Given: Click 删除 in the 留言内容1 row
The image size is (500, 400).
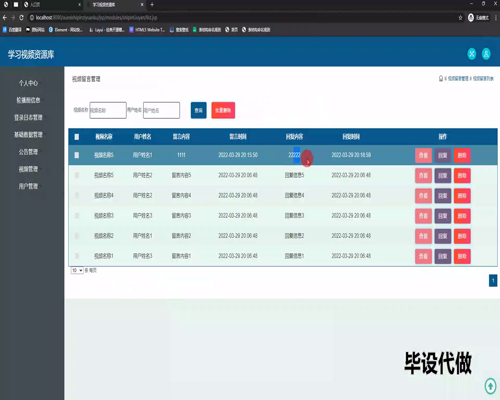Looking at the screenshot, I should click(x=462, y=256).
